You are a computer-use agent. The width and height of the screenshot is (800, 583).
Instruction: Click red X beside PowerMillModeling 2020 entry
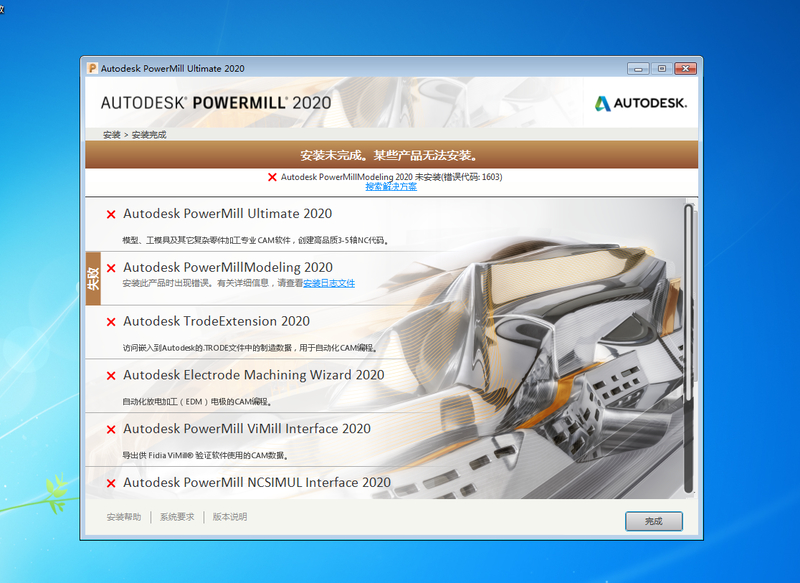point(111,268)
